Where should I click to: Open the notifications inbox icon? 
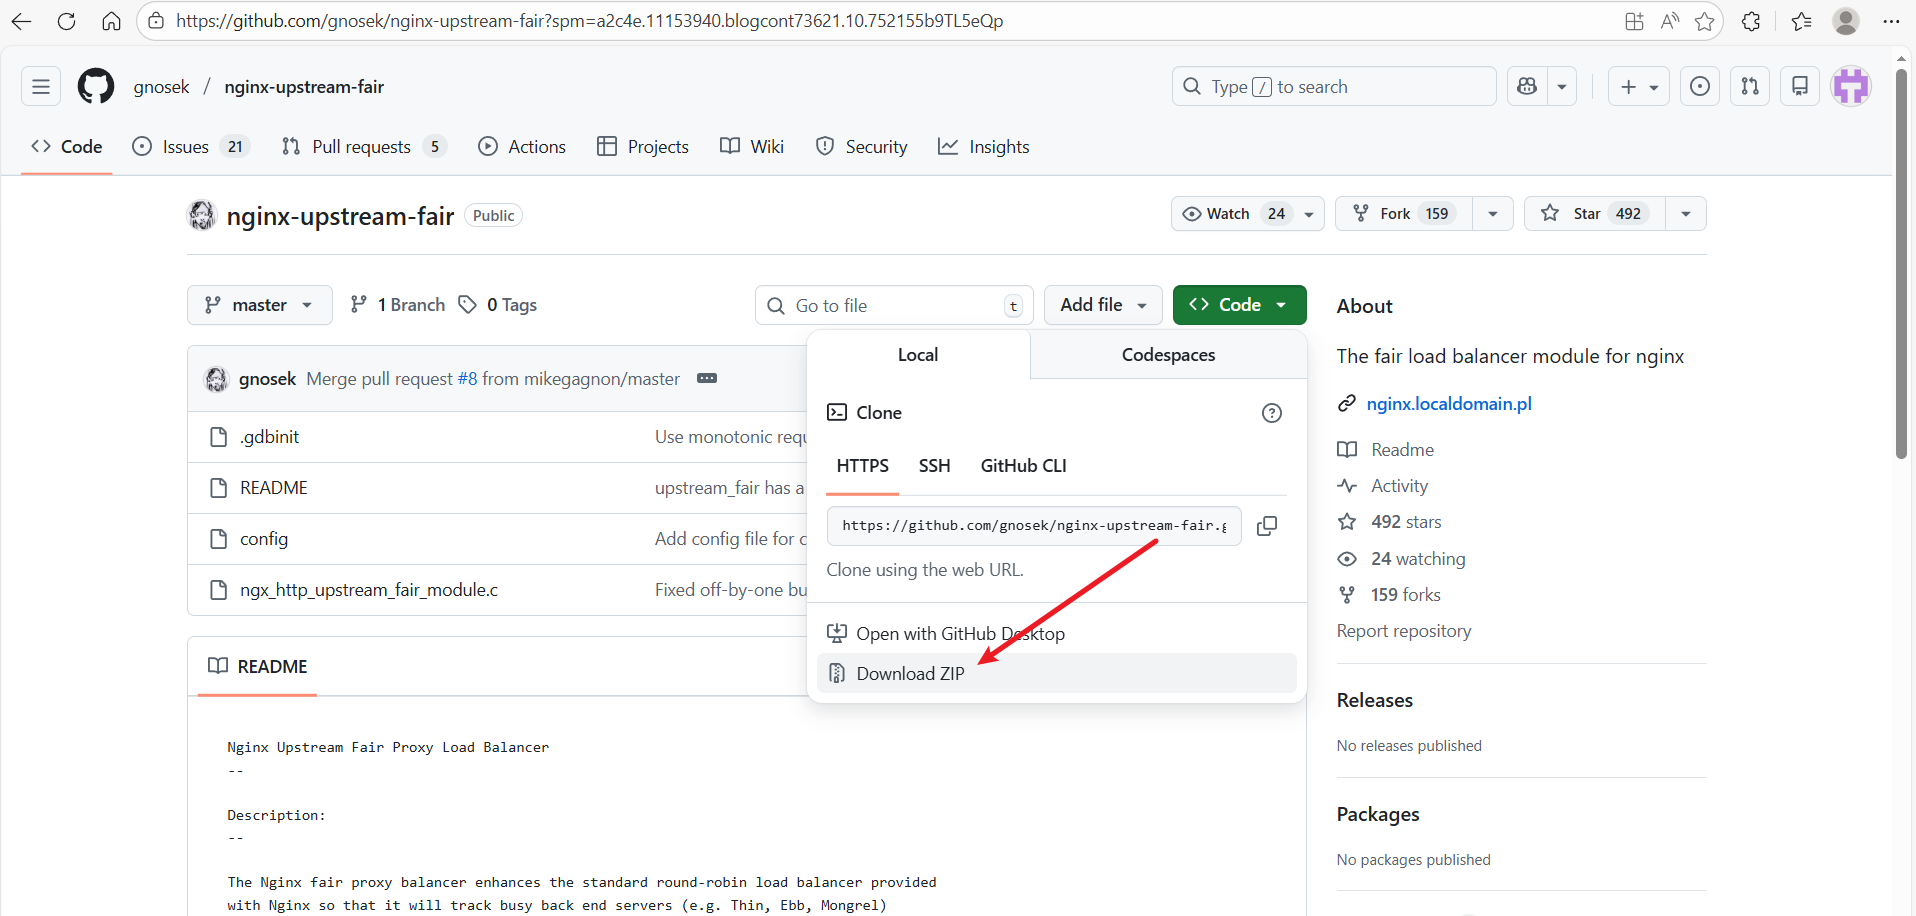(x=1799, y=87)
